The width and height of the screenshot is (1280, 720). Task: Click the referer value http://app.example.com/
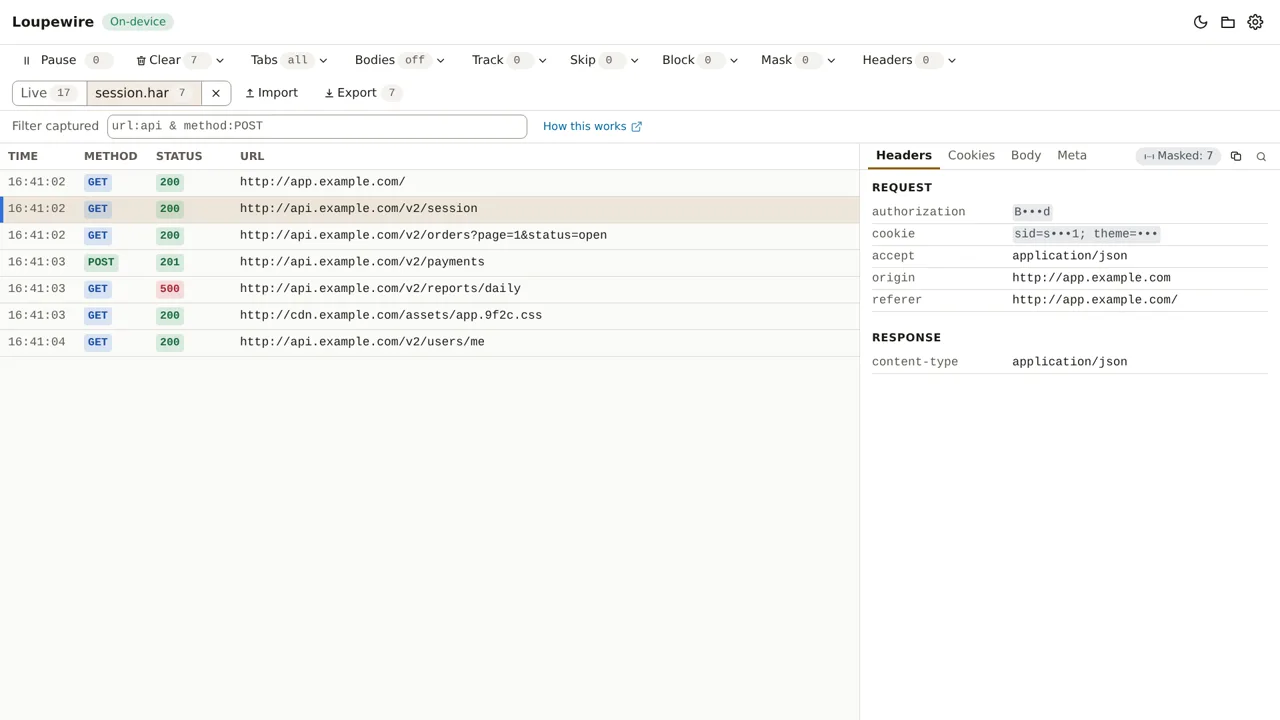pos(1095,300)
